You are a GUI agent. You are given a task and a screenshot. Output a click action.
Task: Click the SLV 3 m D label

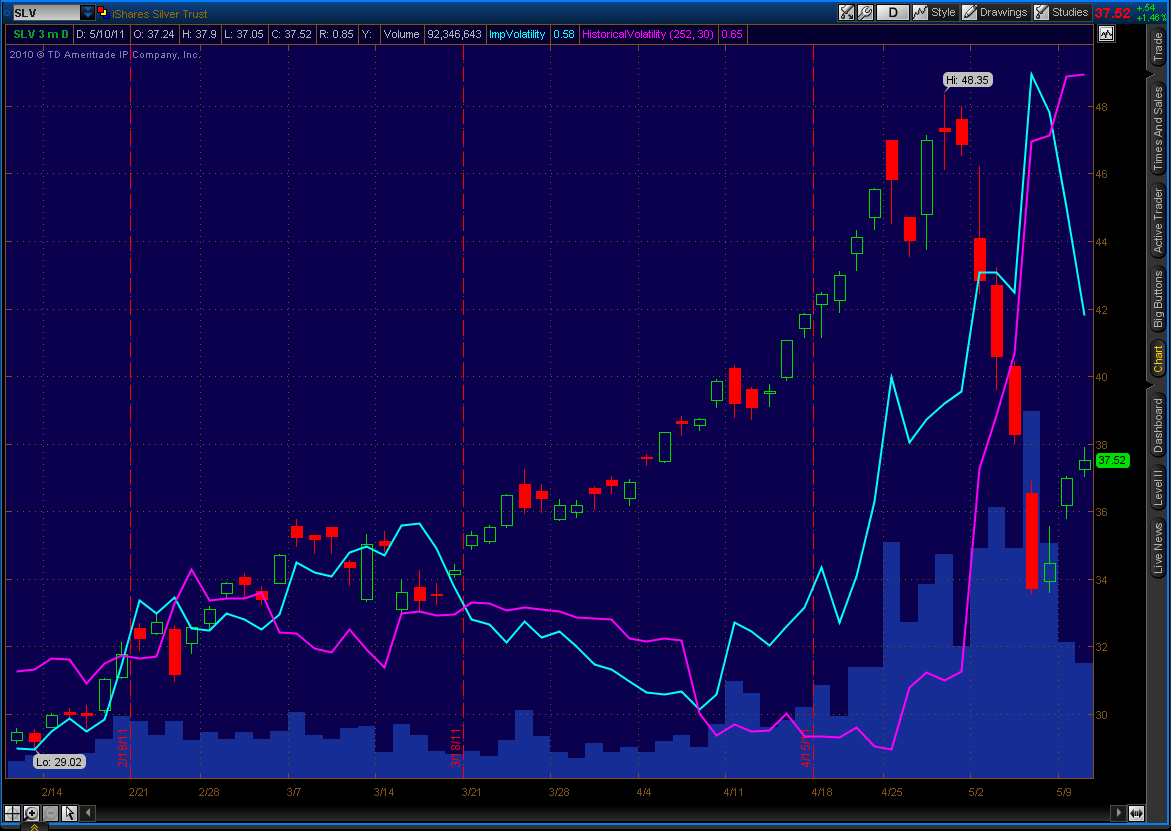click(41, 34)
